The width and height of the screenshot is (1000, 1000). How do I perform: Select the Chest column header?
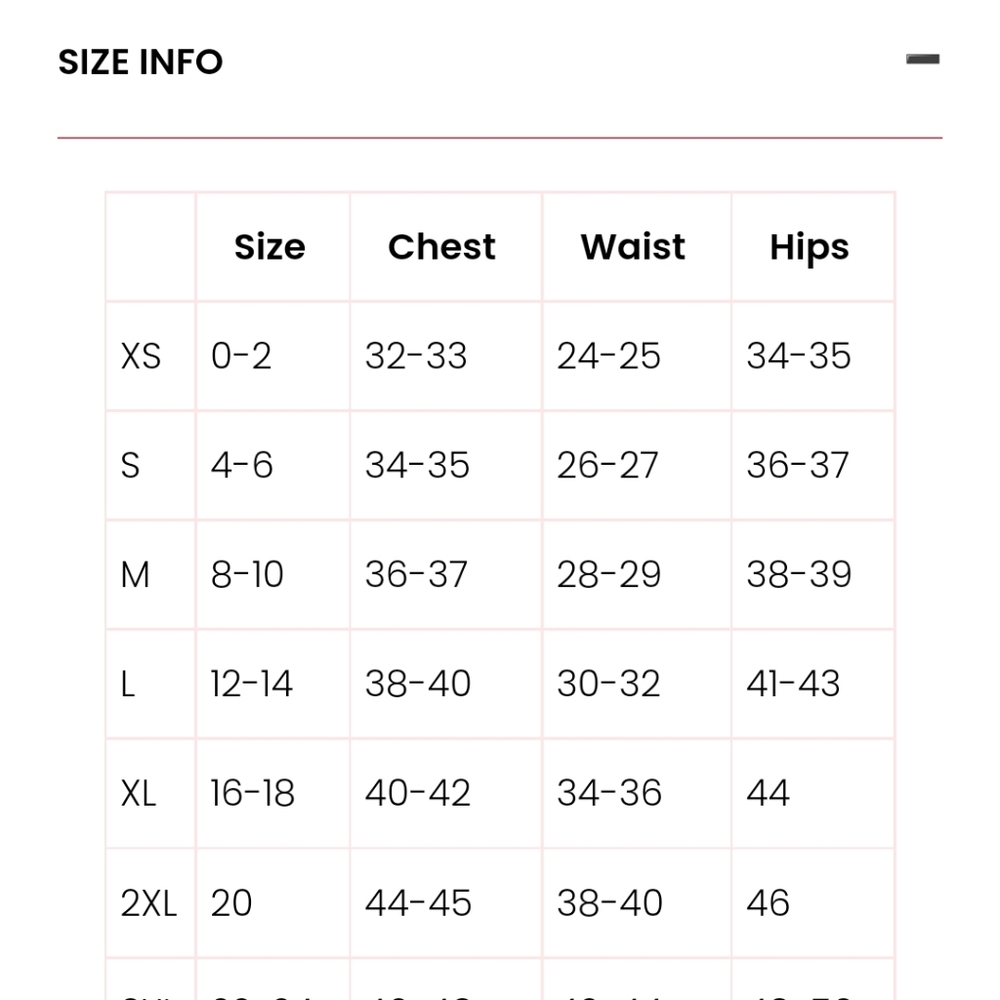(441, 247)
